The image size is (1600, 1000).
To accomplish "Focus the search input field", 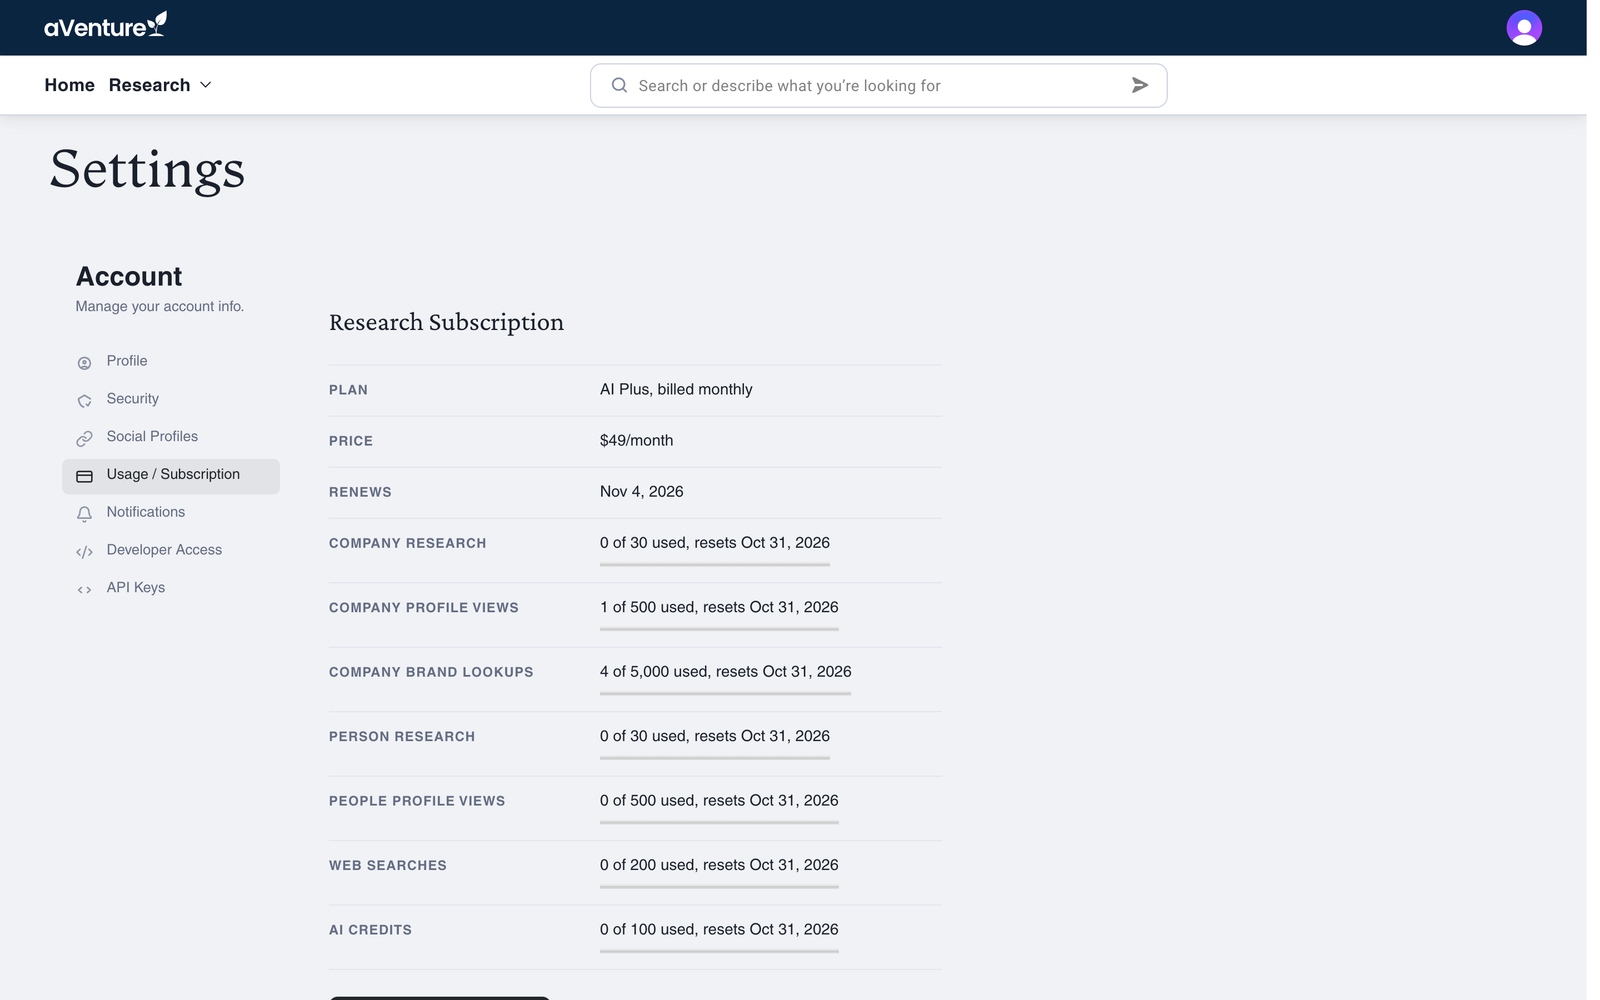I will (878, 85).
